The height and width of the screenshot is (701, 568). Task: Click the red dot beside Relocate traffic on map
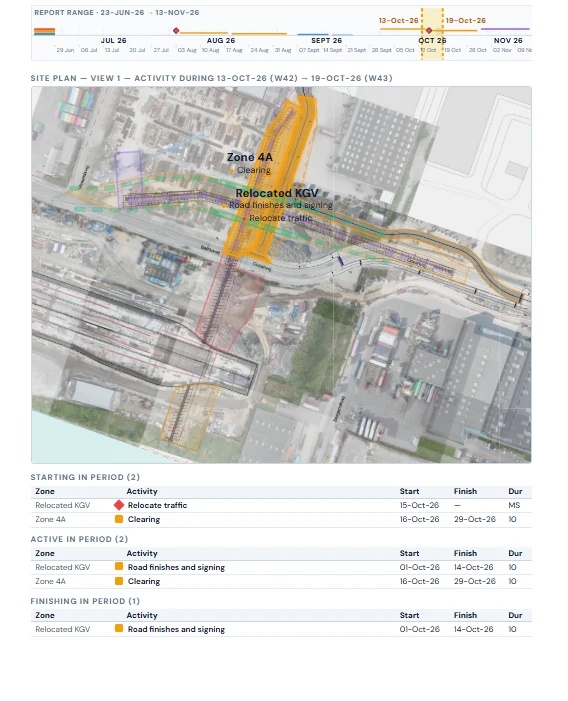coord(244,219)
